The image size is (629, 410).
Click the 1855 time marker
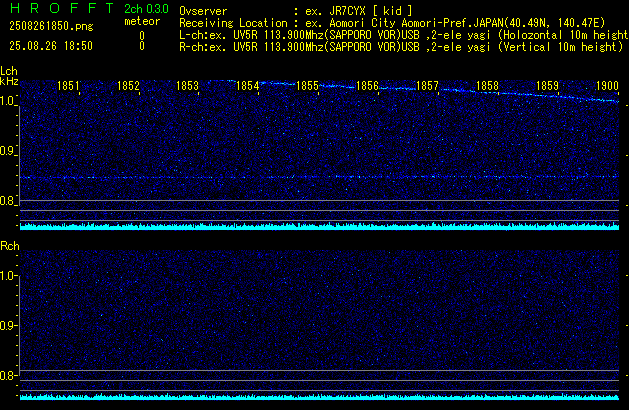307,86
